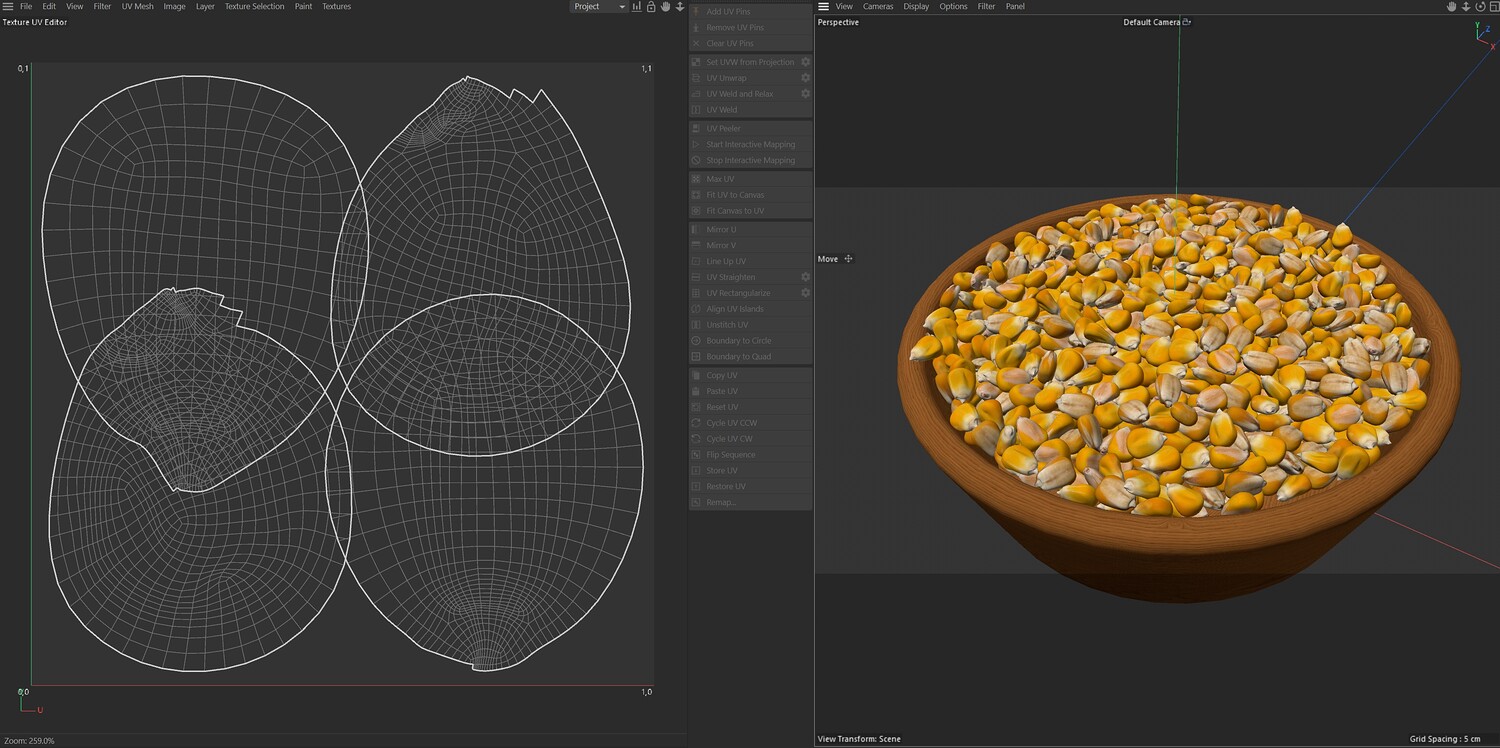Viewport: 1500px width, 748px height.
Task: Open the Edit menu in UV editor
Action: [49, 6]
